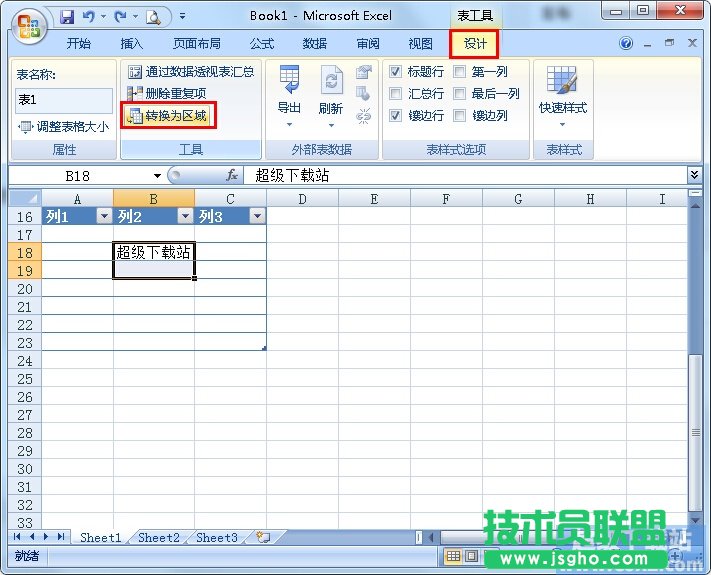Enable the First Column (第一列) checkbox
Image resolution: width=711 pixels, height=575 pixels.
(x=460, y=72)
